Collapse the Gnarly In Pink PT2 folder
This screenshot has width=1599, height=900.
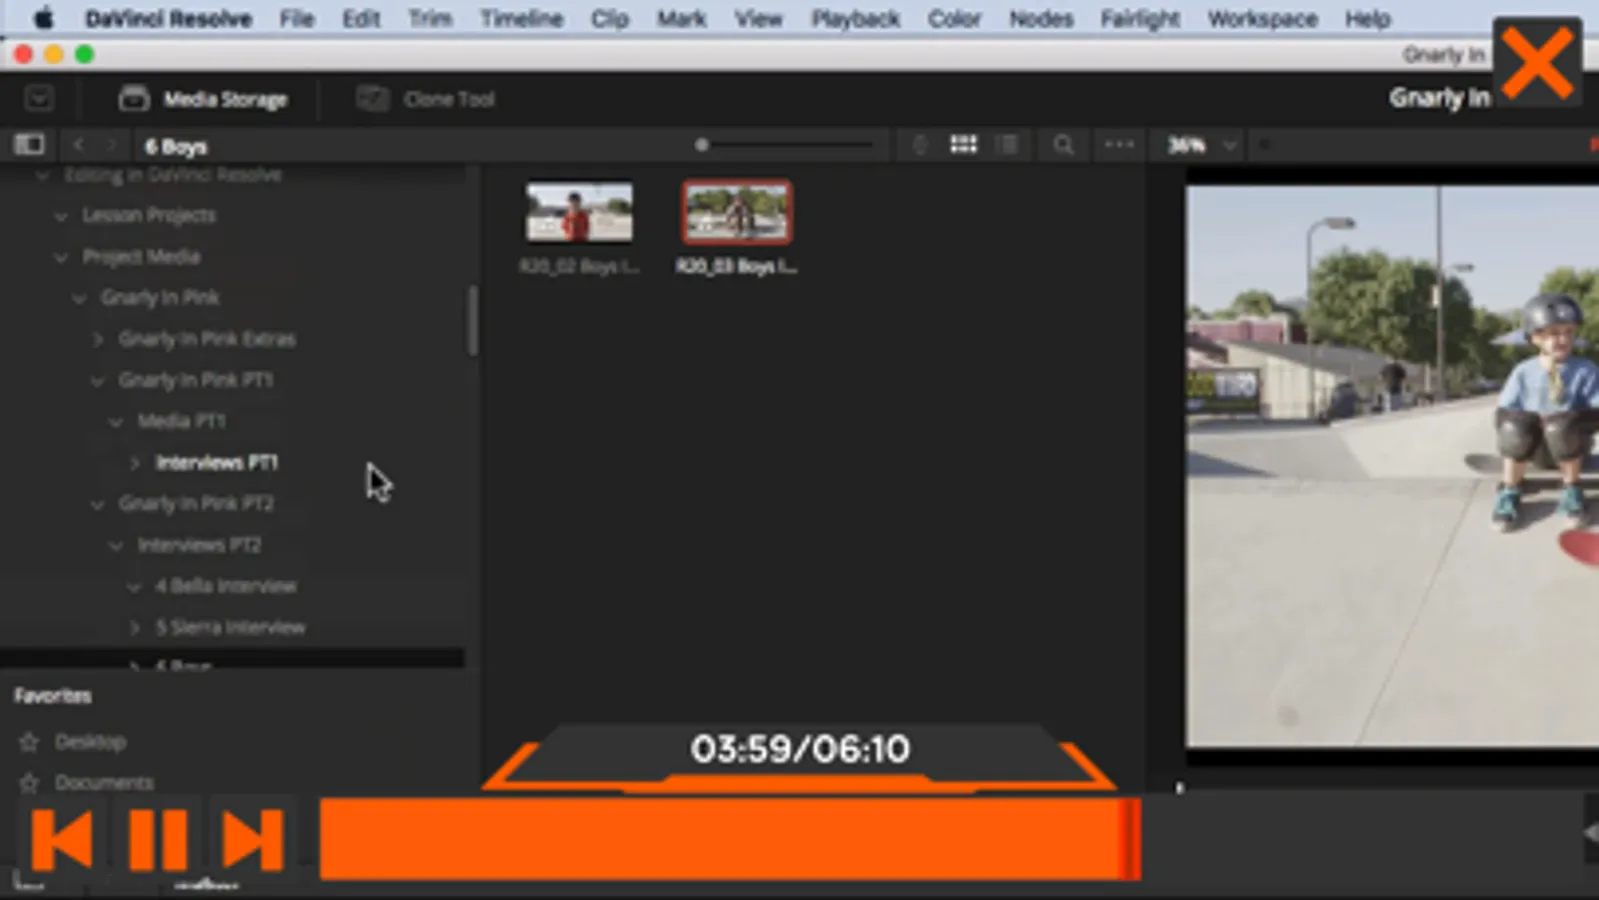coord(97,504)
